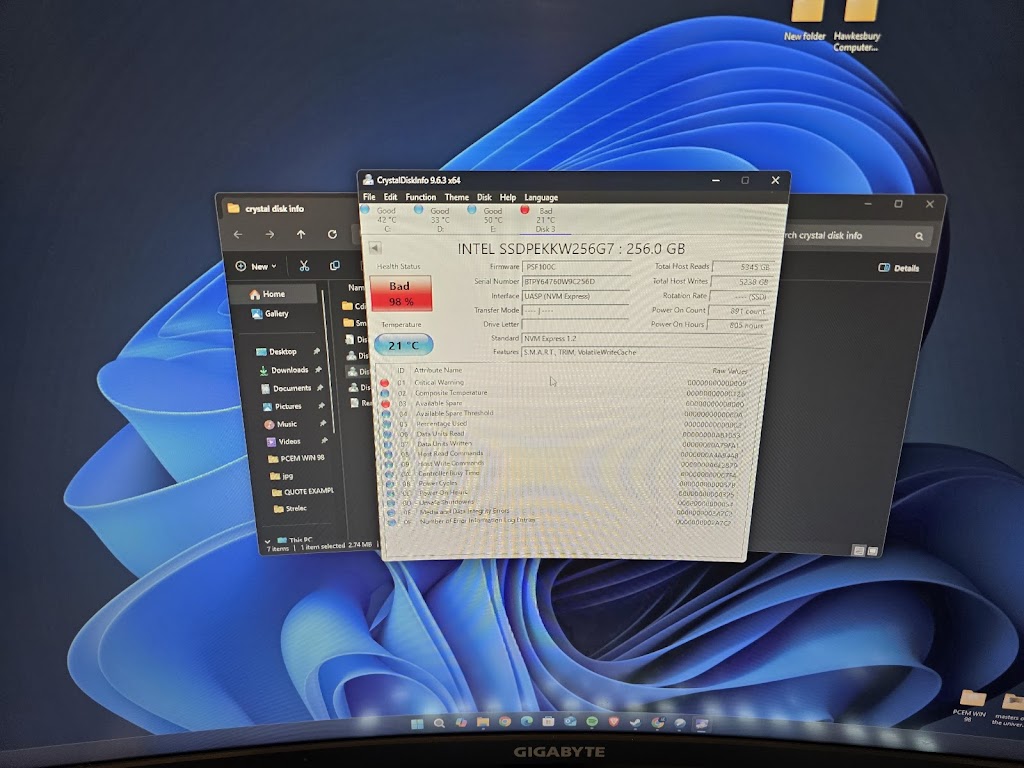Open the Theme menu in CrystalDiskInfo

(x=456, y=197)
